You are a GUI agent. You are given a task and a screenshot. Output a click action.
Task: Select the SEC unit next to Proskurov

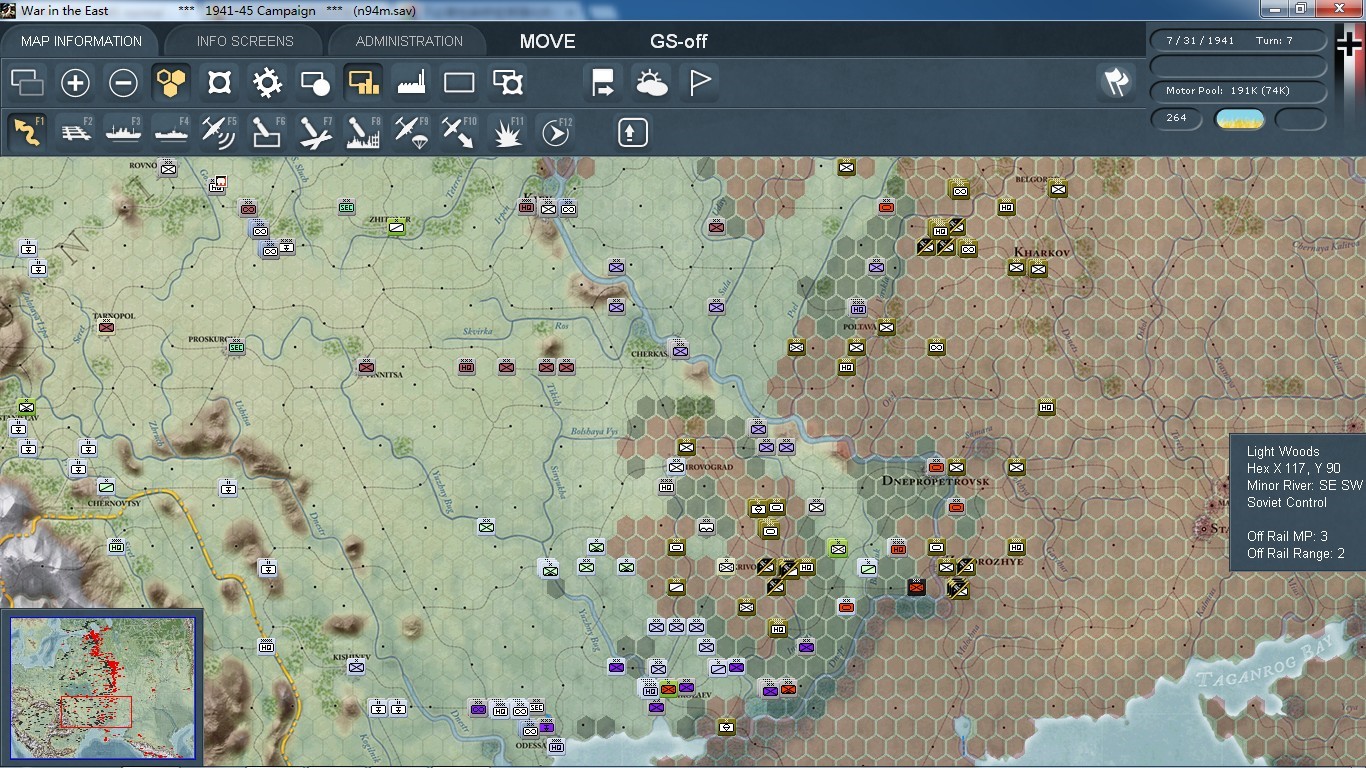click(236, 346)
